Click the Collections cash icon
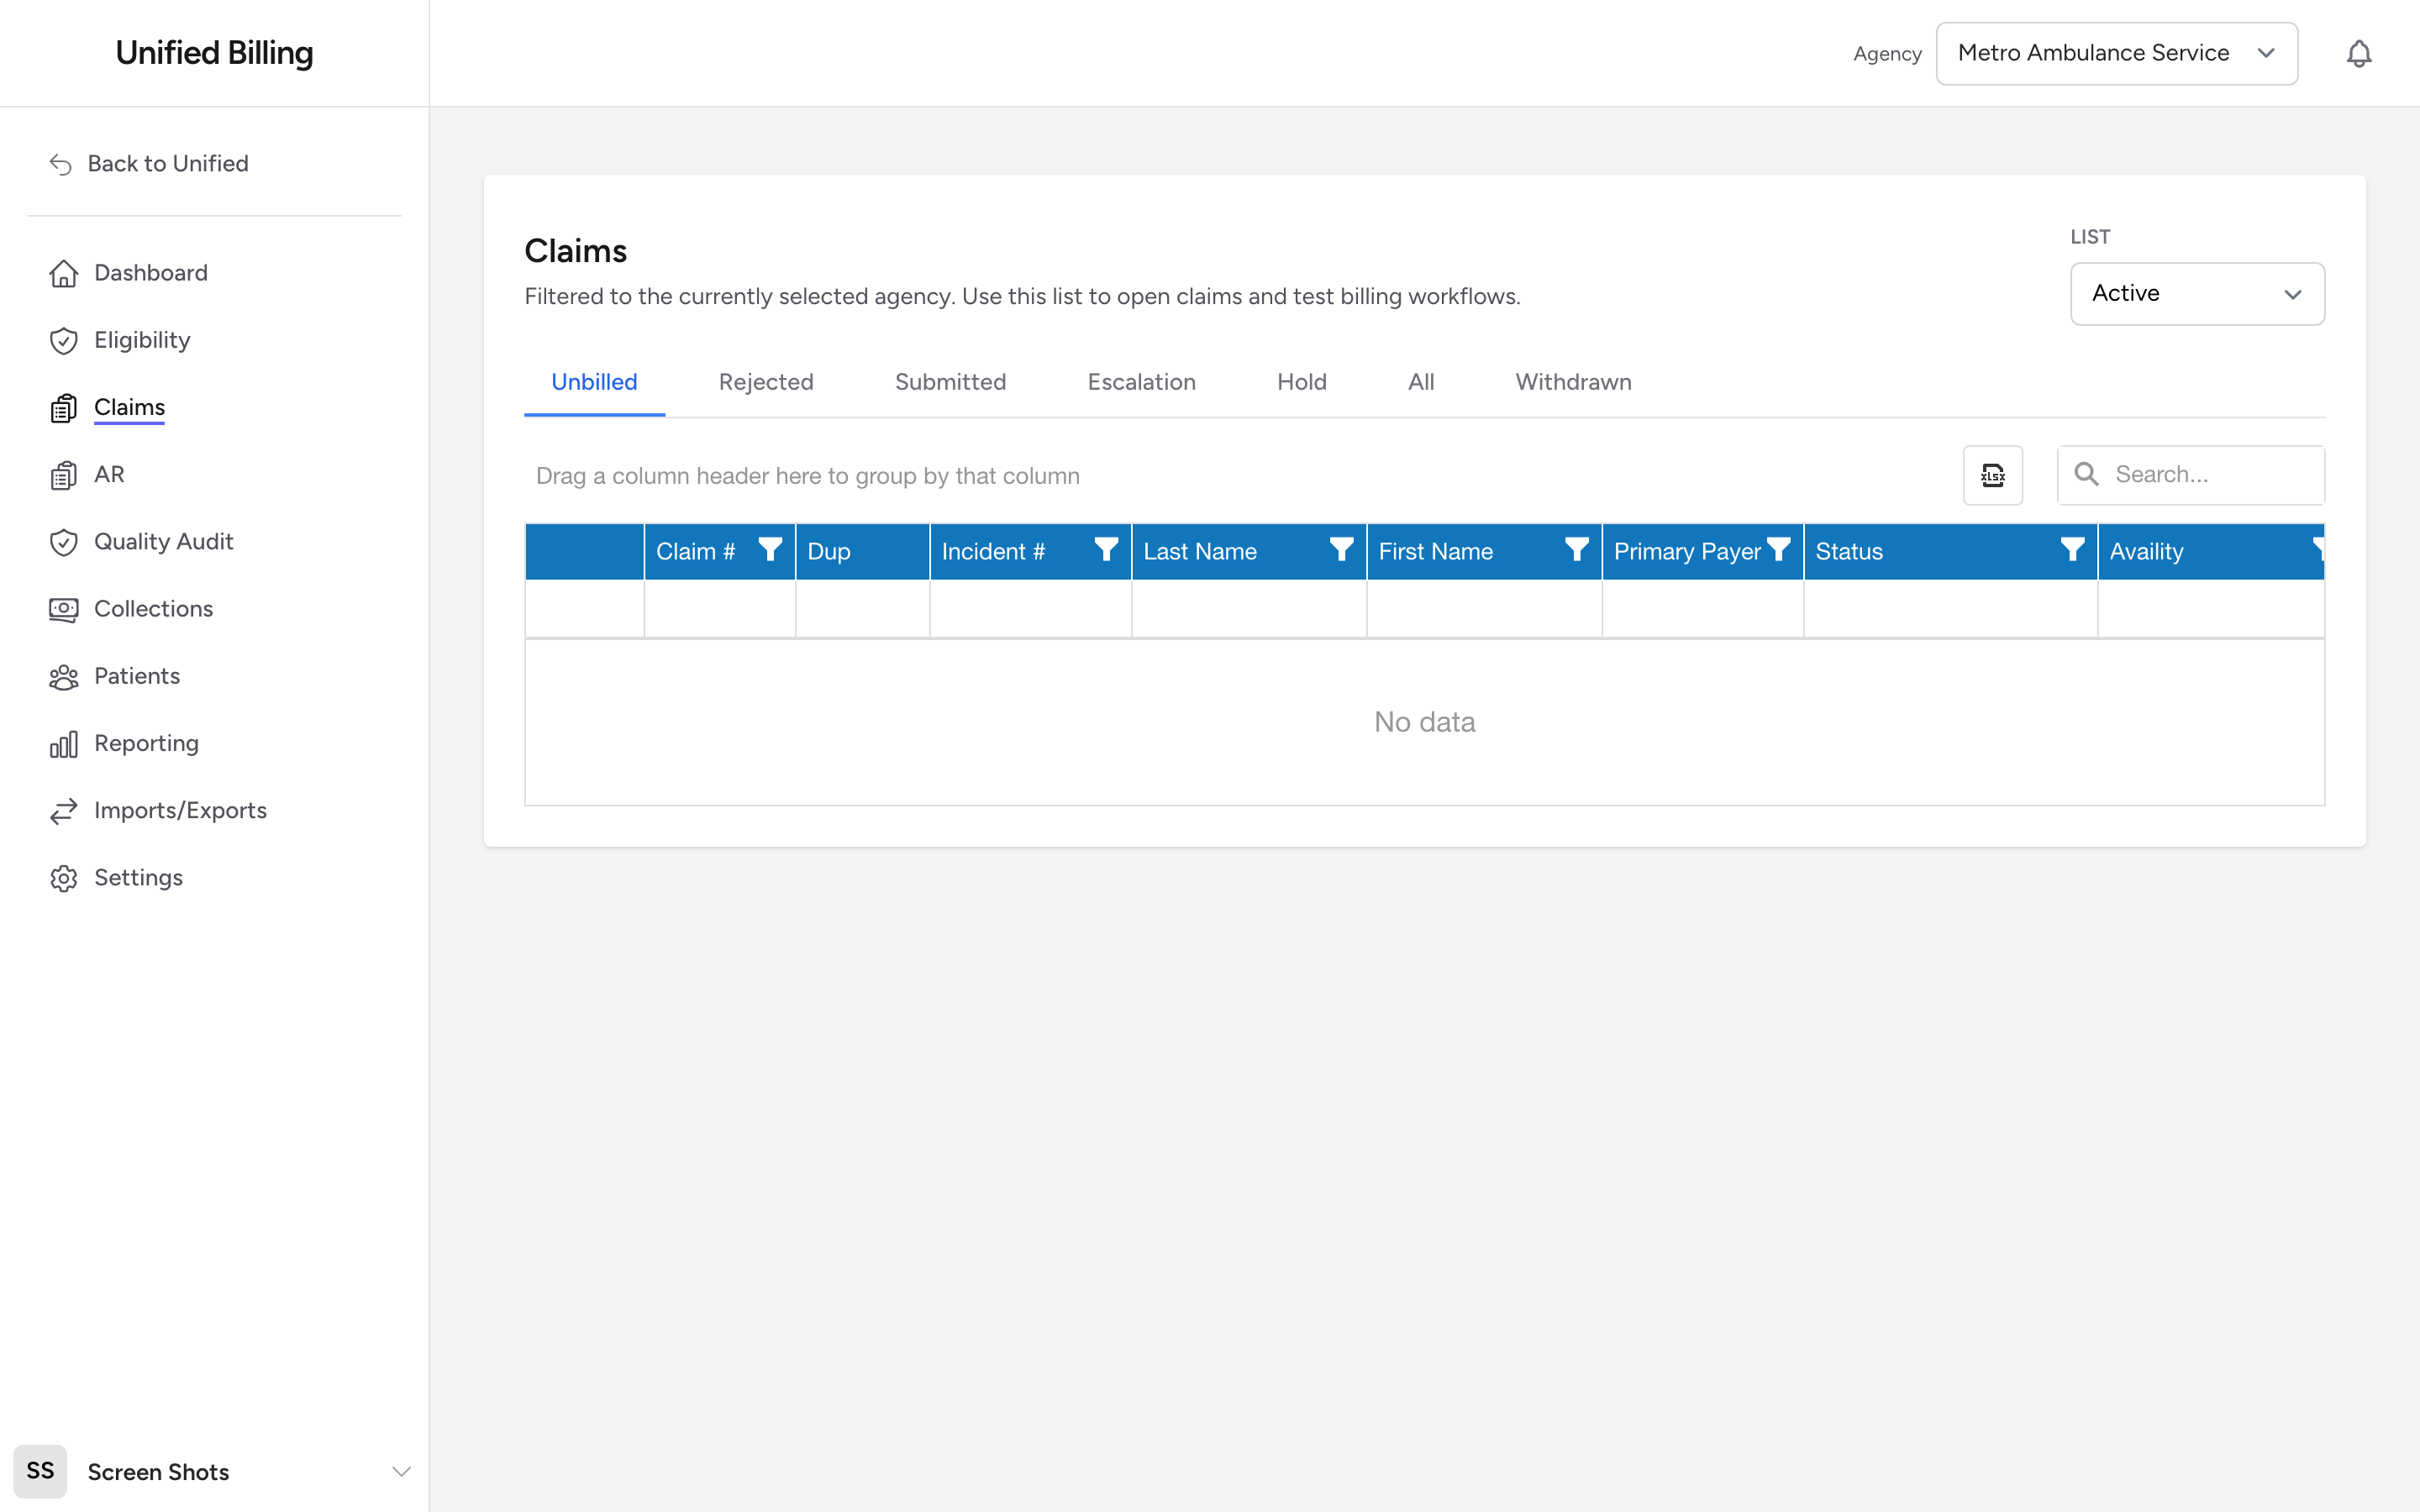Image resolution: width=2420 pixels, height=1512 pixels. pyautogui.click(x=63, y=609)
